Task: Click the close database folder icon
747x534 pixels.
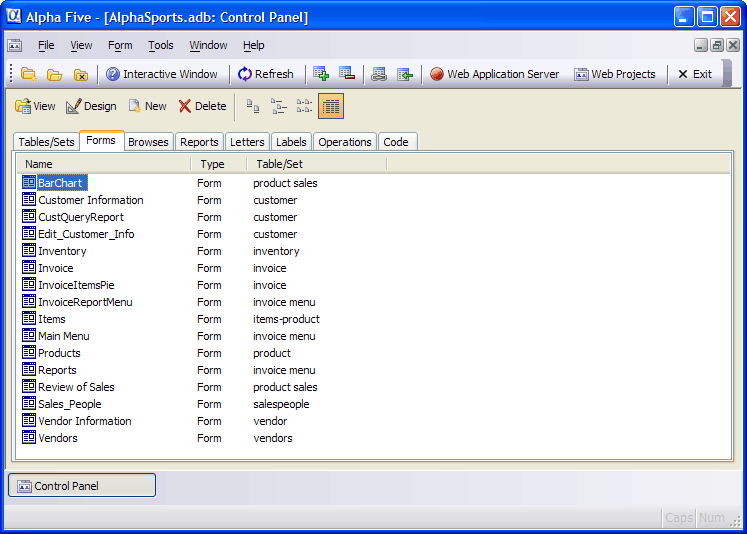Action: click(81, 74)
